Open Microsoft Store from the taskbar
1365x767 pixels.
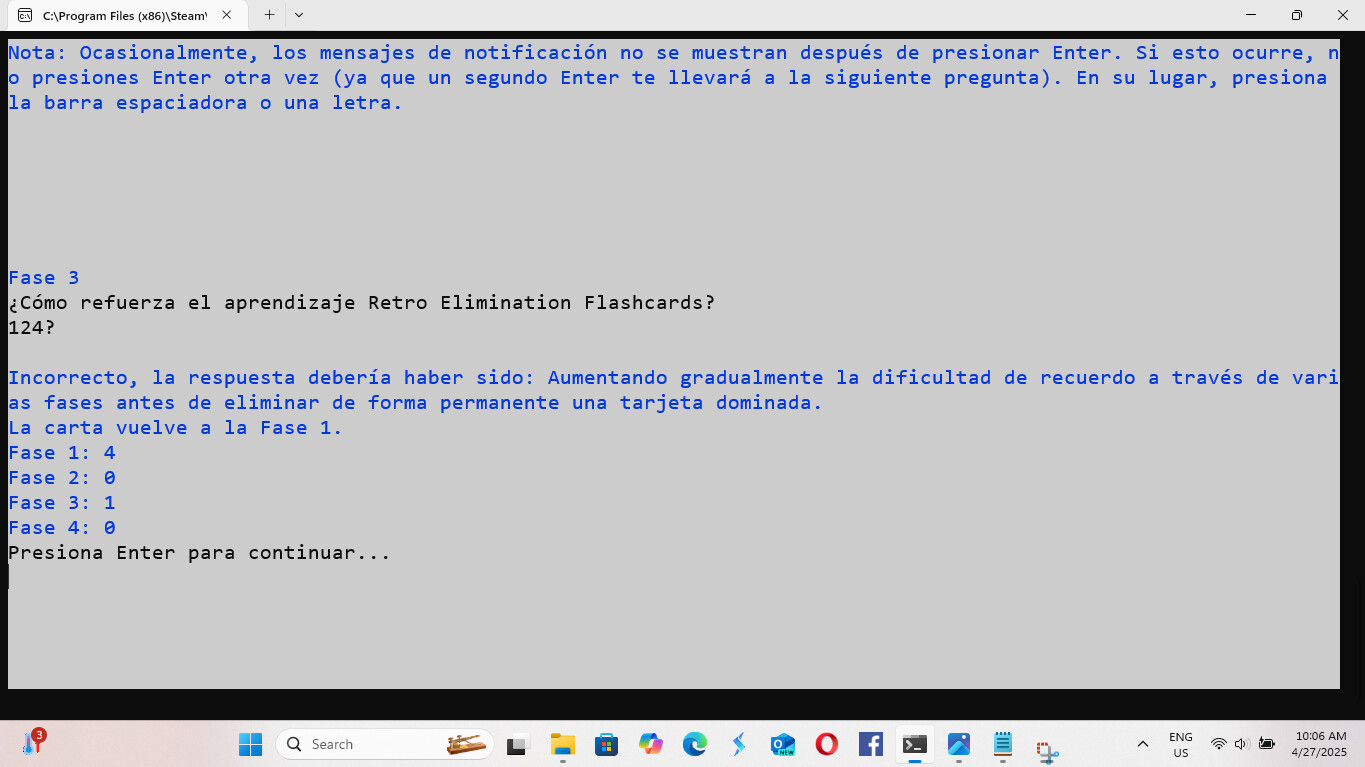(606, 744)
